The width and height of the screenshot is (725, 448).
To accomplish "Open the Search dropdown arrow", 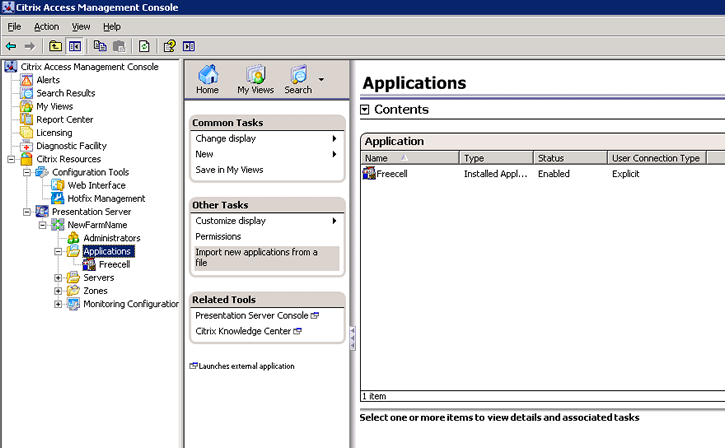I will [x=321, y=79].
